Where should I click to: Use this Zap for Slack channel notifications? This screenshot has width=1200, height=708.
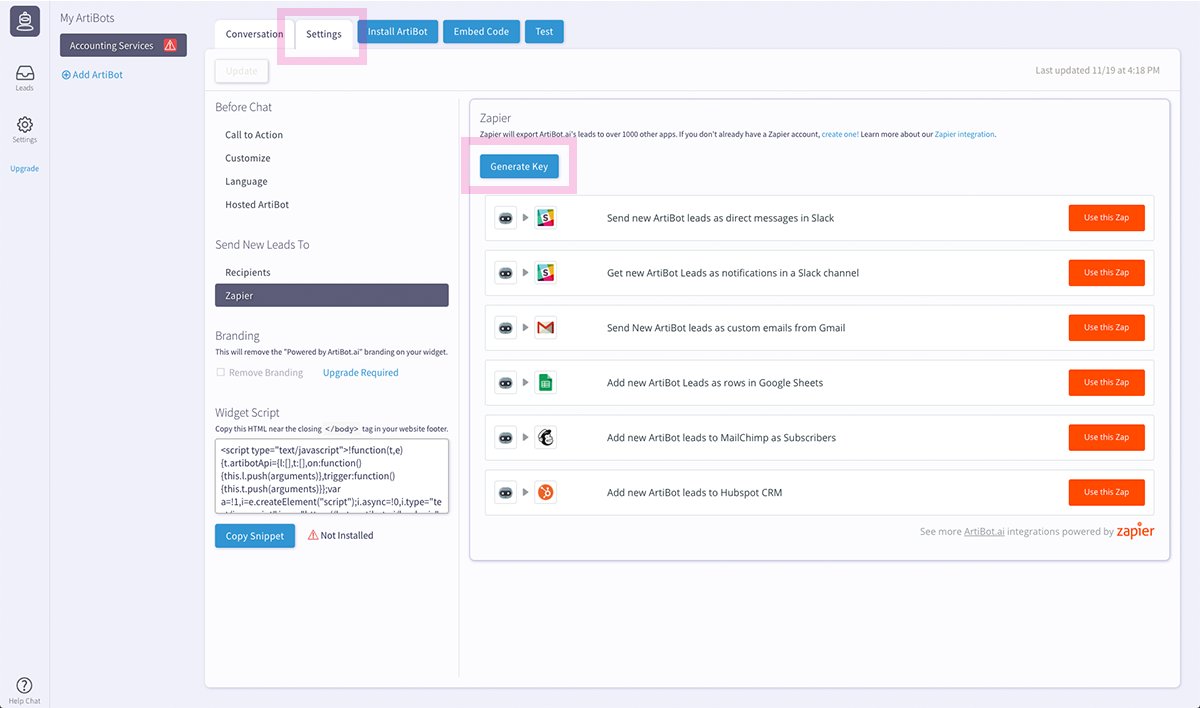[x=1106, y=273]
